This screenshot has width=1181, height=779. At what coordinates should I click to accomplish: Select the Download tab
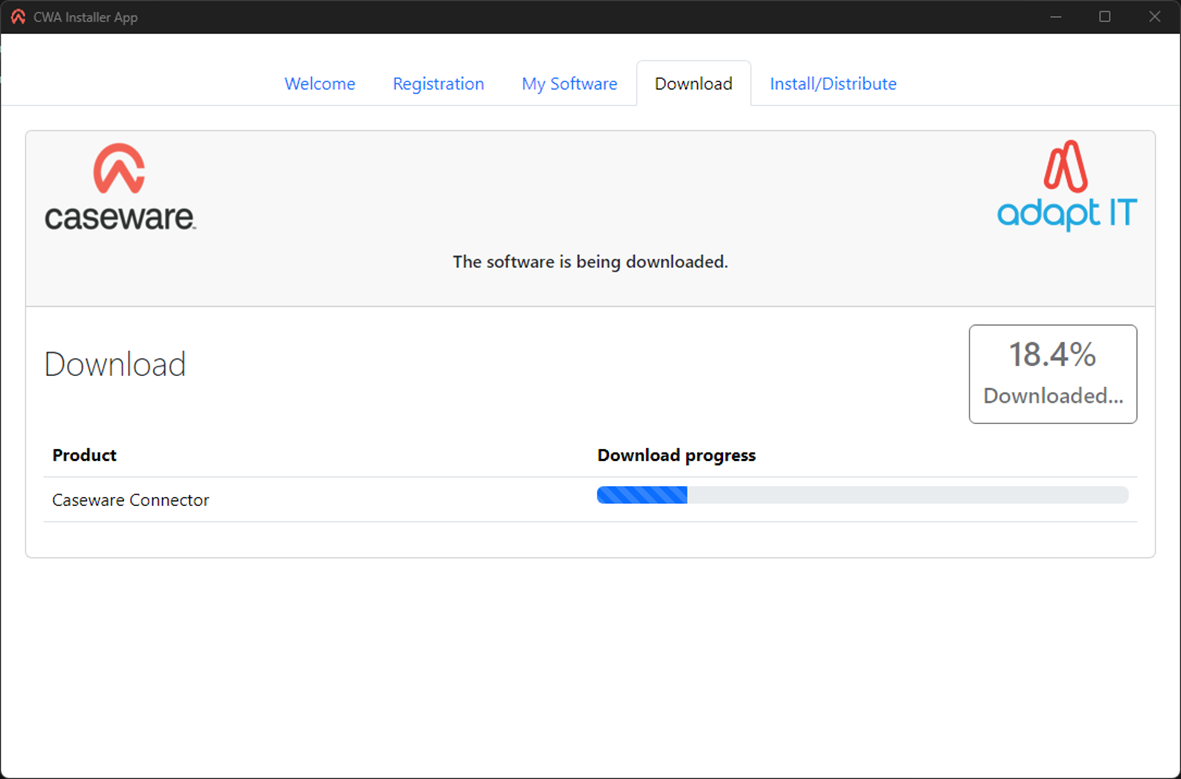point(693,84)
